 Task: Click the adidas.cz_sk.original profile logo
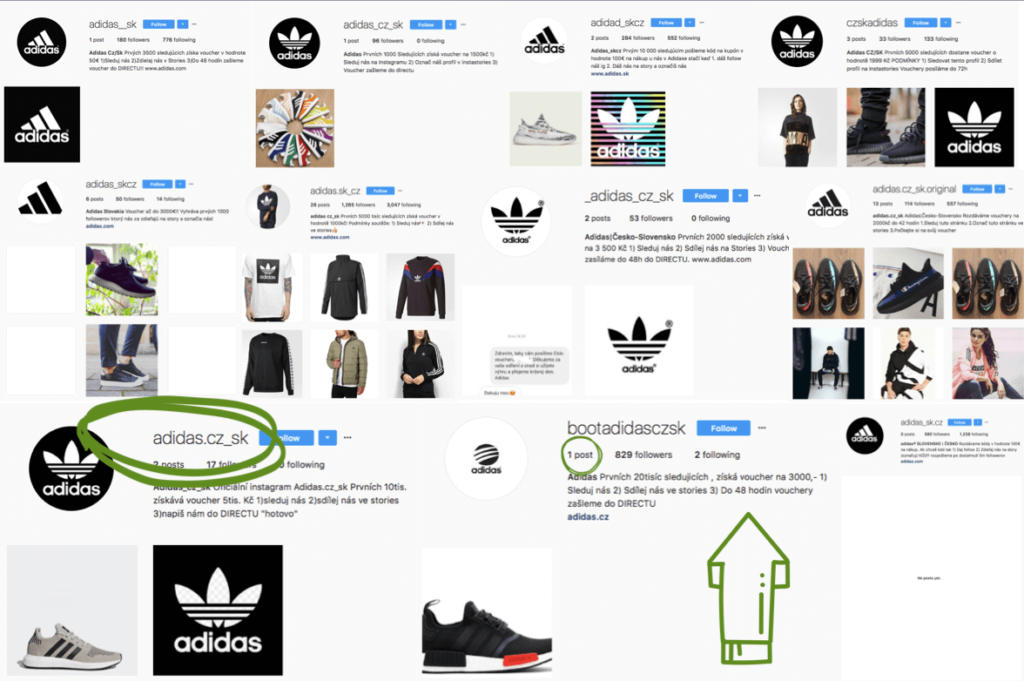[828, 205]
